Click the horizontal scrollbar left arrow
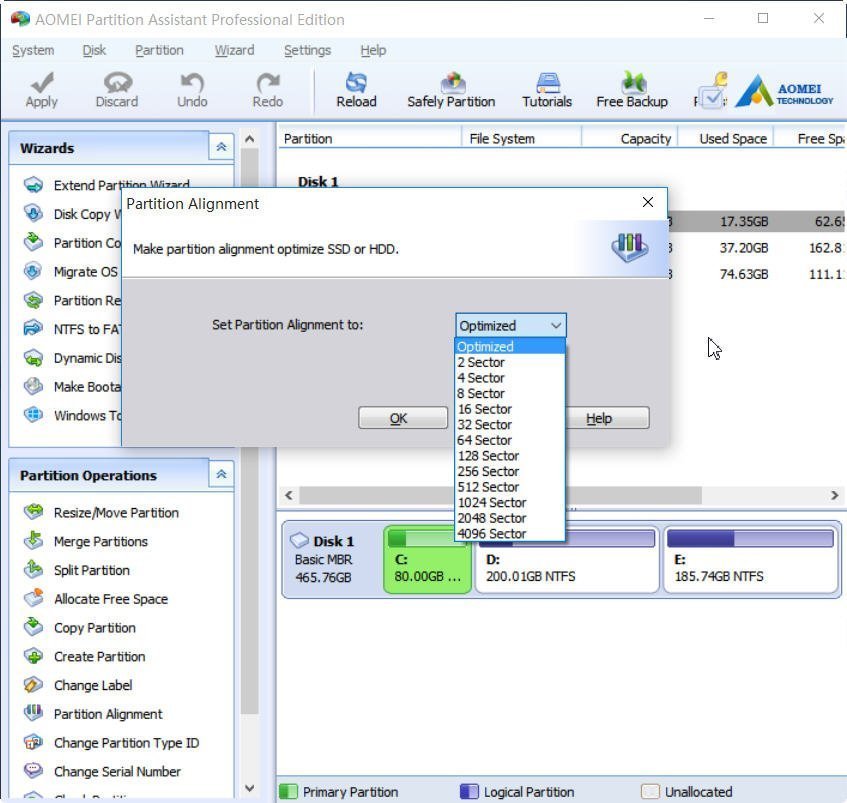847x803 pixels. pos(289,495)
